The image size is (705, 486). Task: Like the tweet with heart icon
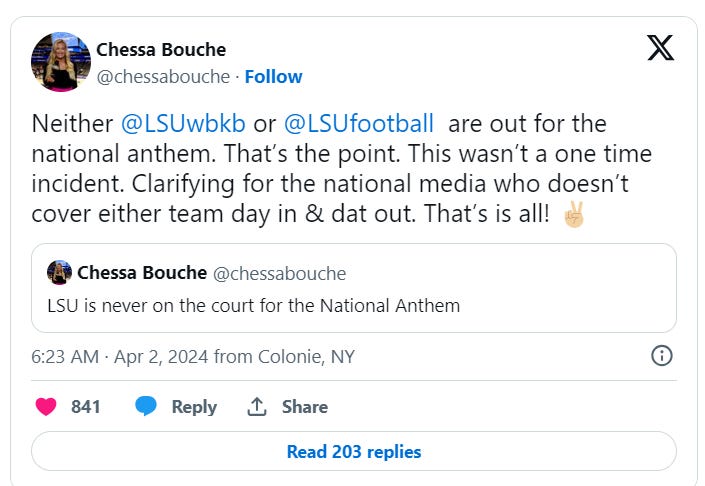click(x=46, y=406)
